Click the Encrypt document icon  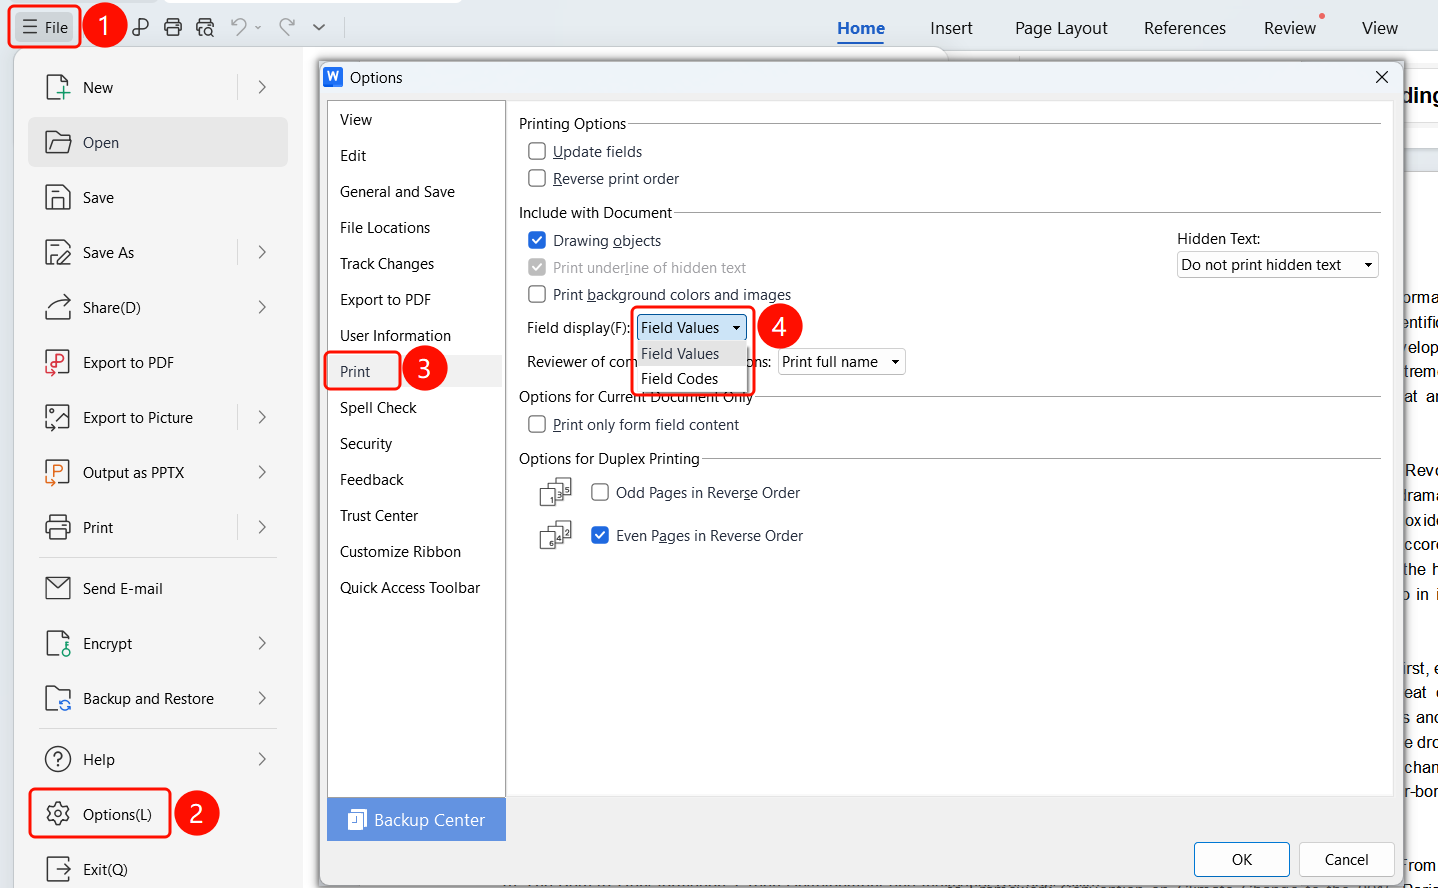pyautogui.click(x=58, y=644)
